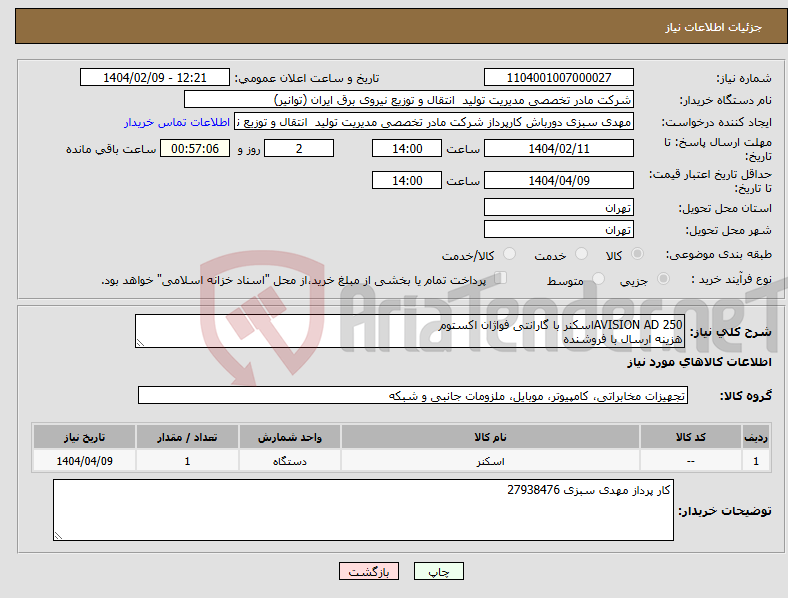Click the شرح کلی نیاز text area
The image size is (788, 598).
click(x=410, y=331)
